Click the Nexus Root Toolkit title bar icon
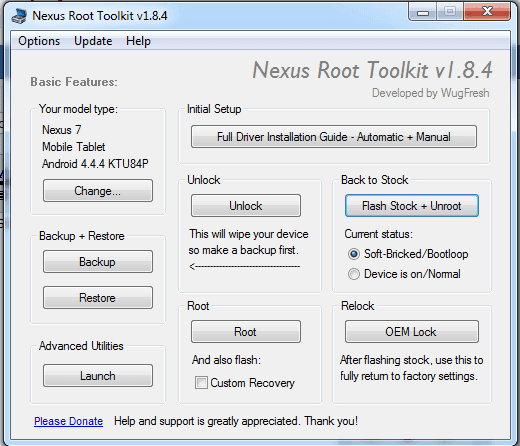Image resolution: width=520 pixels, height=446 pixels. point(19,16)
